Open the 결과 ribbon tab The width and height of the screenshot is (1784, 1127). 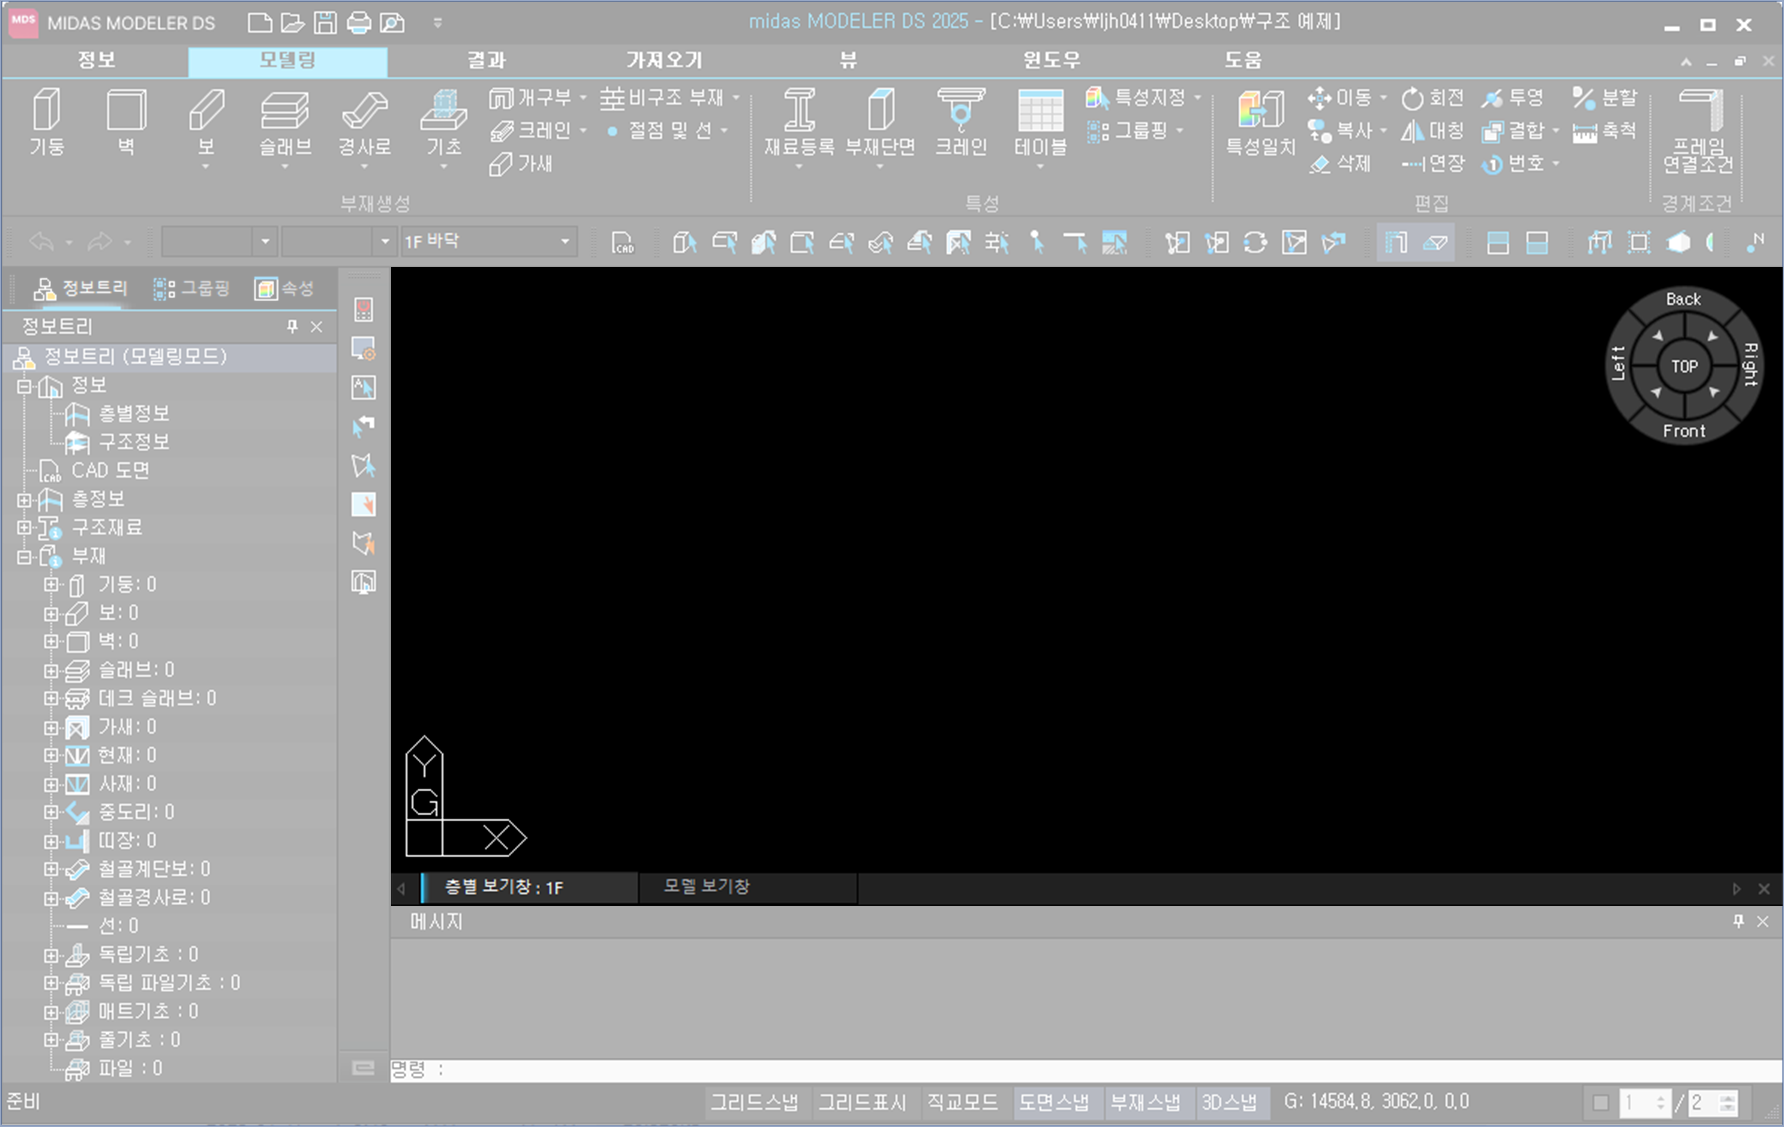[x=487, y=60]
